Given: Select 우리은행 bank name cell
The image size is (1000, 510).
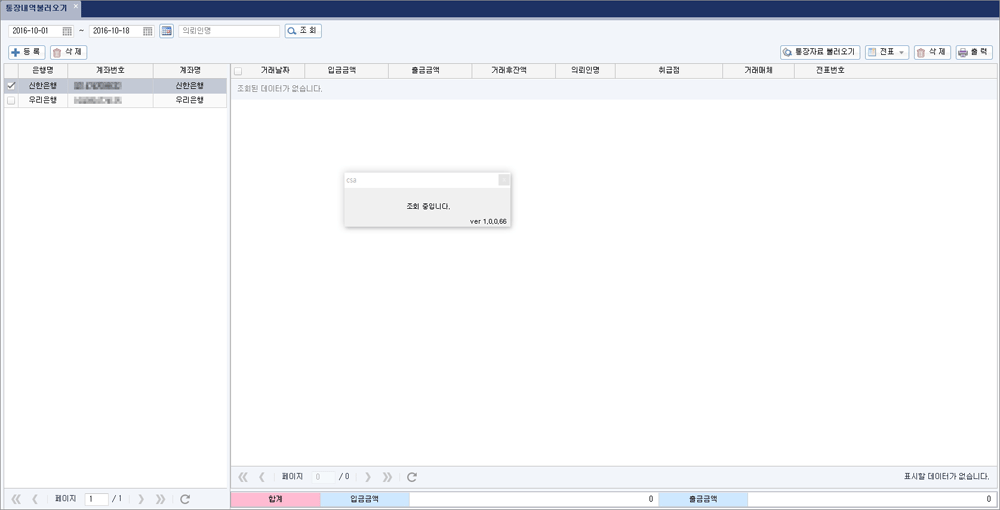Looking at the screenshot, I should coord(43,101).
